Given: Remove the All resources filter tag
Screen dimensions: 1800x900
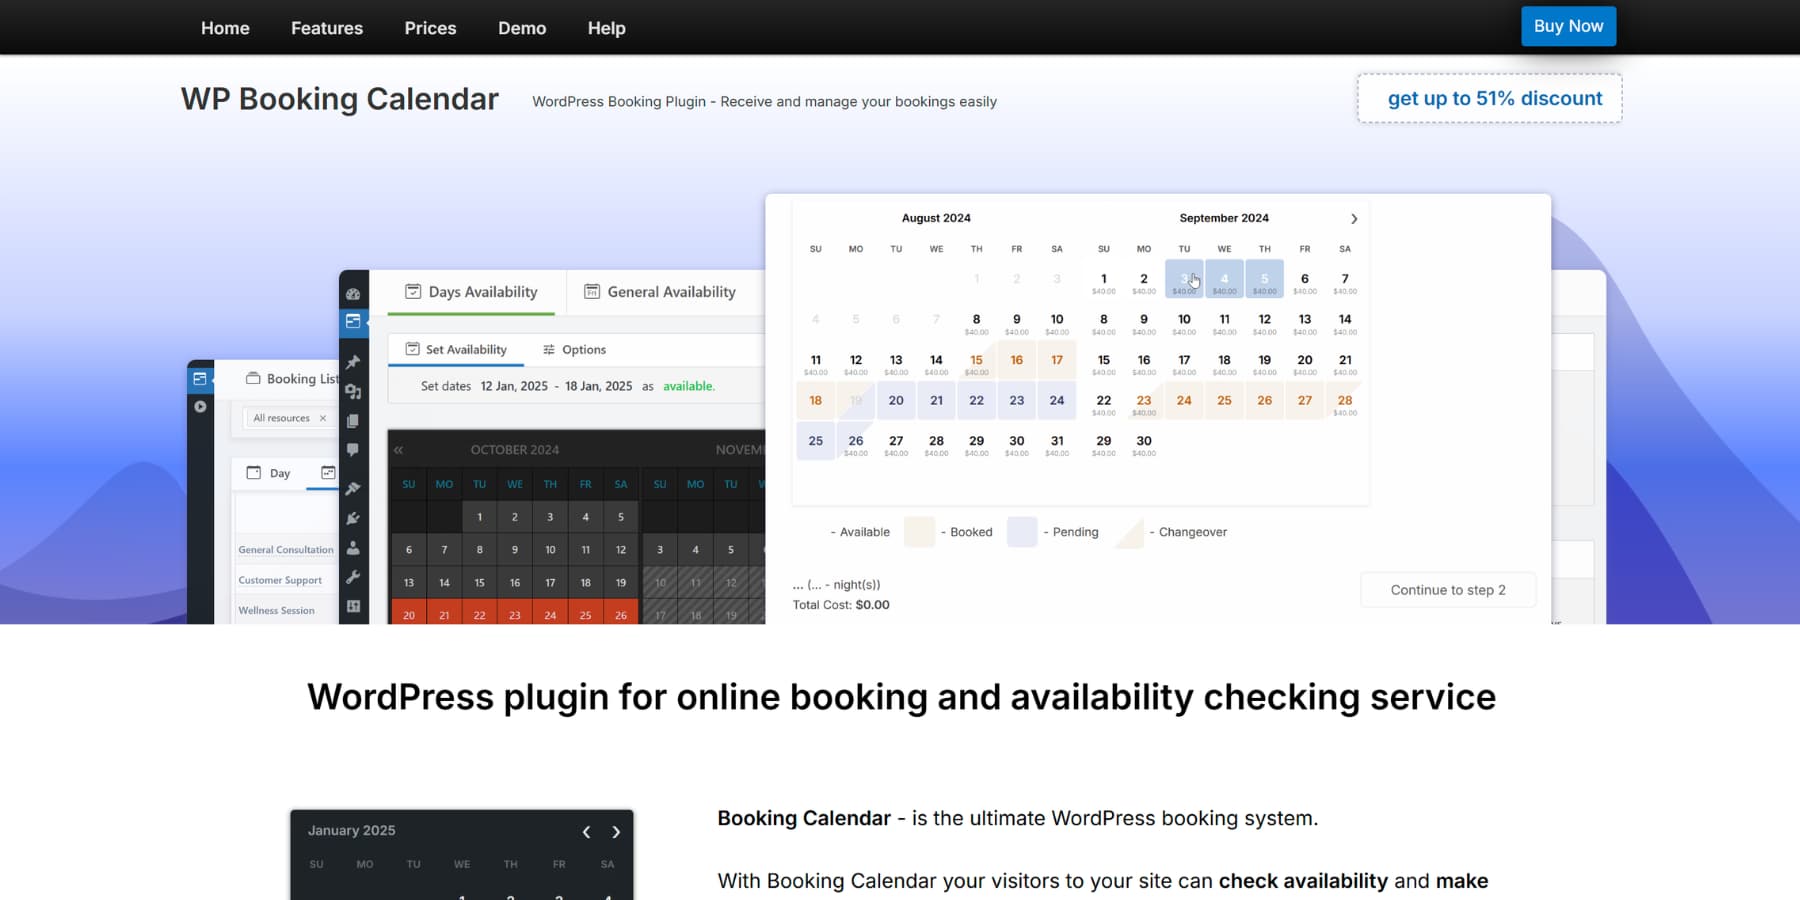Looking at the screenshot, I should coord(321,418).
